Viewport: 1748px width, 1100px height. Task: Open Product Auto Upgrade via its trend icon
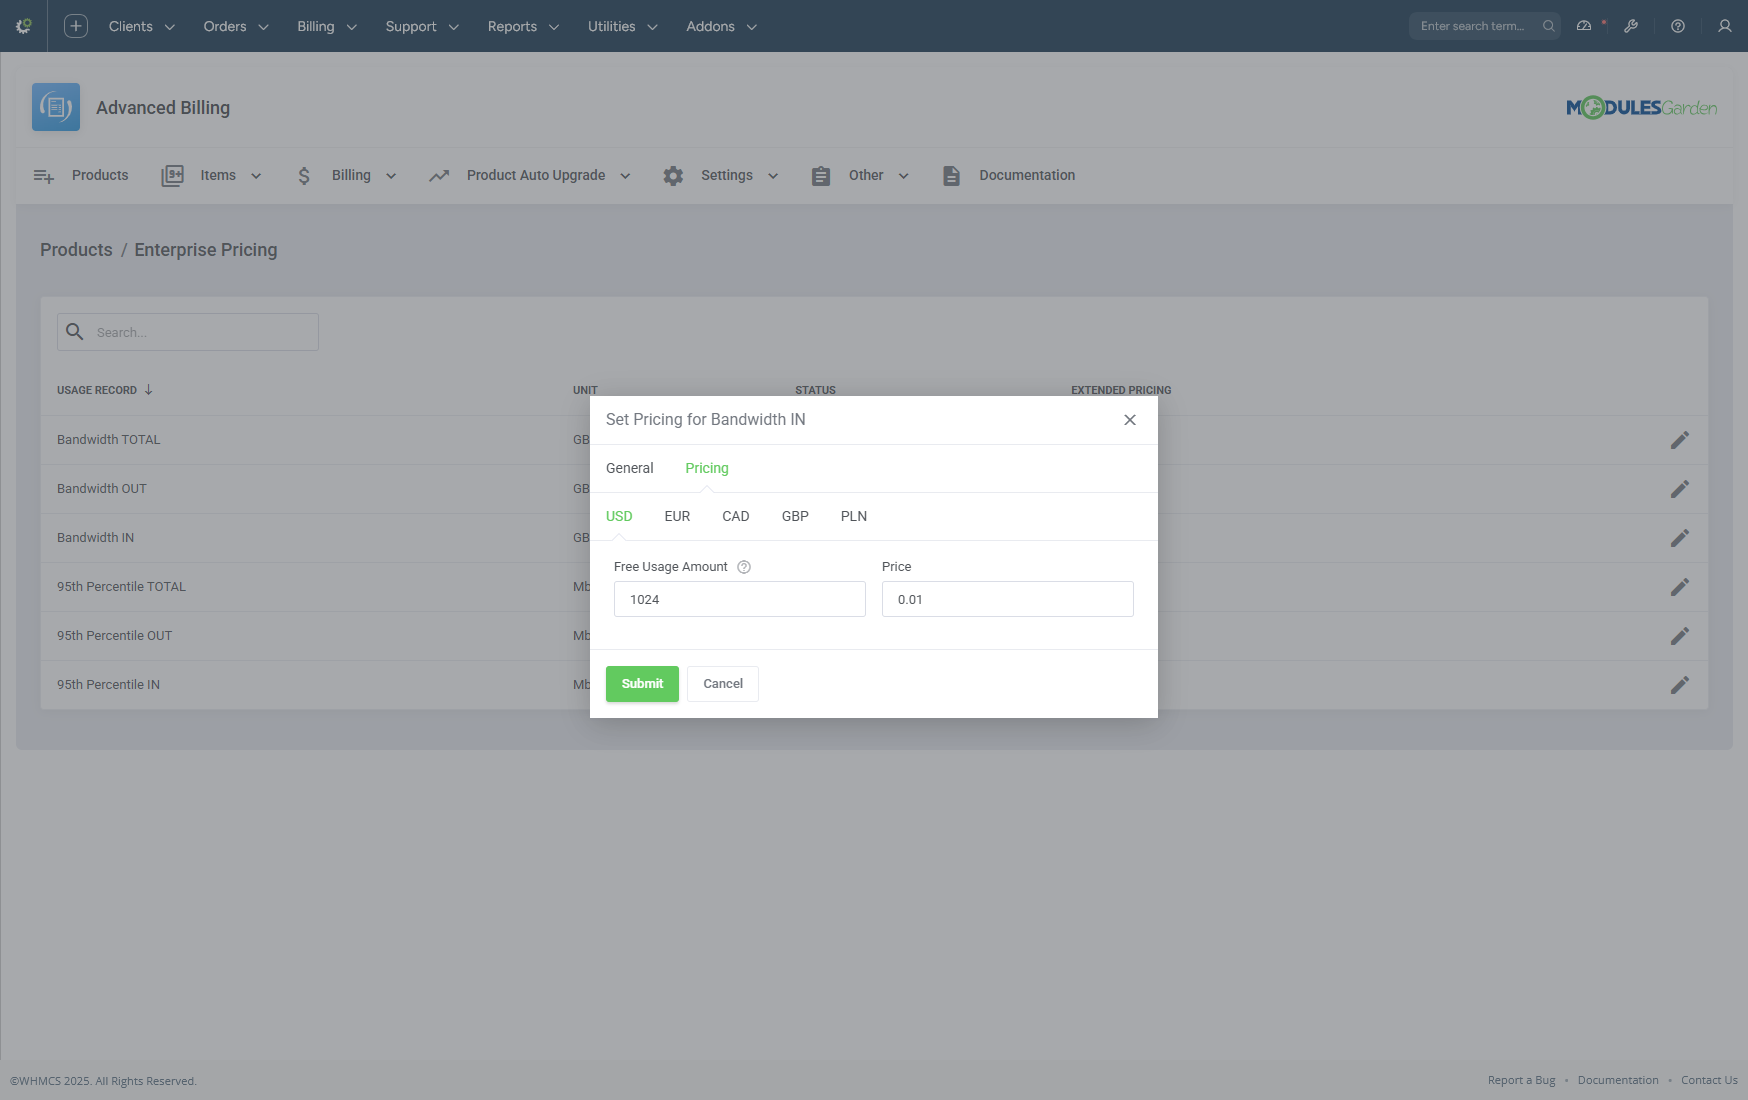[x=440, y=175]
